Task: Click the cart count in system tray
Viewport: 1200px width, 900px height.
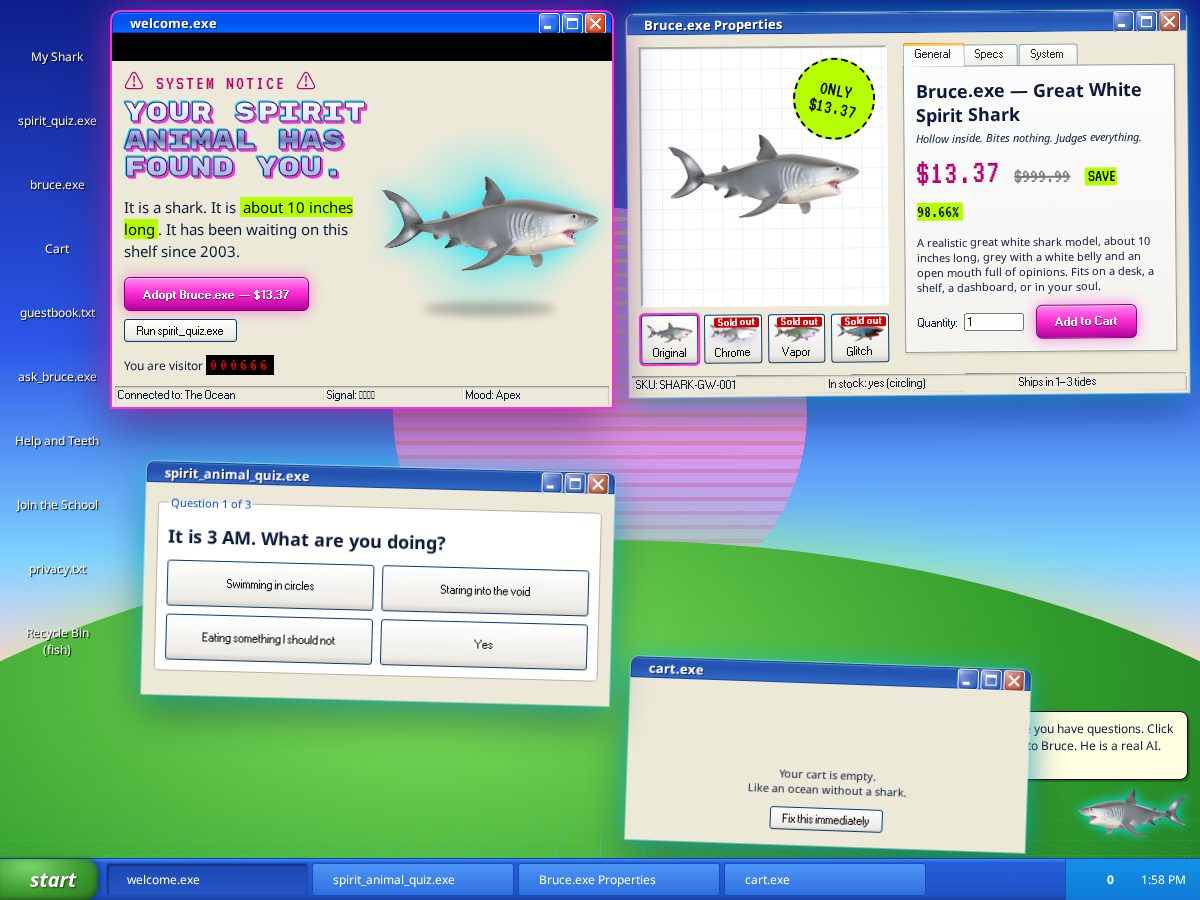Action: click(x=1110, y=880)
